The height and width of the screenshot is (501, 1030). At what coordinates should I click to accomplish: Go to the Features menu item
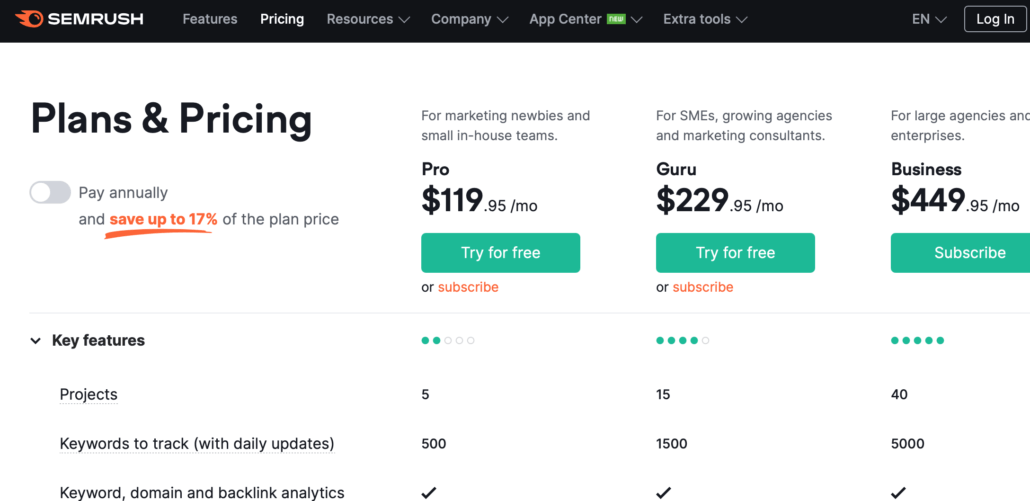tap(210, 19)
